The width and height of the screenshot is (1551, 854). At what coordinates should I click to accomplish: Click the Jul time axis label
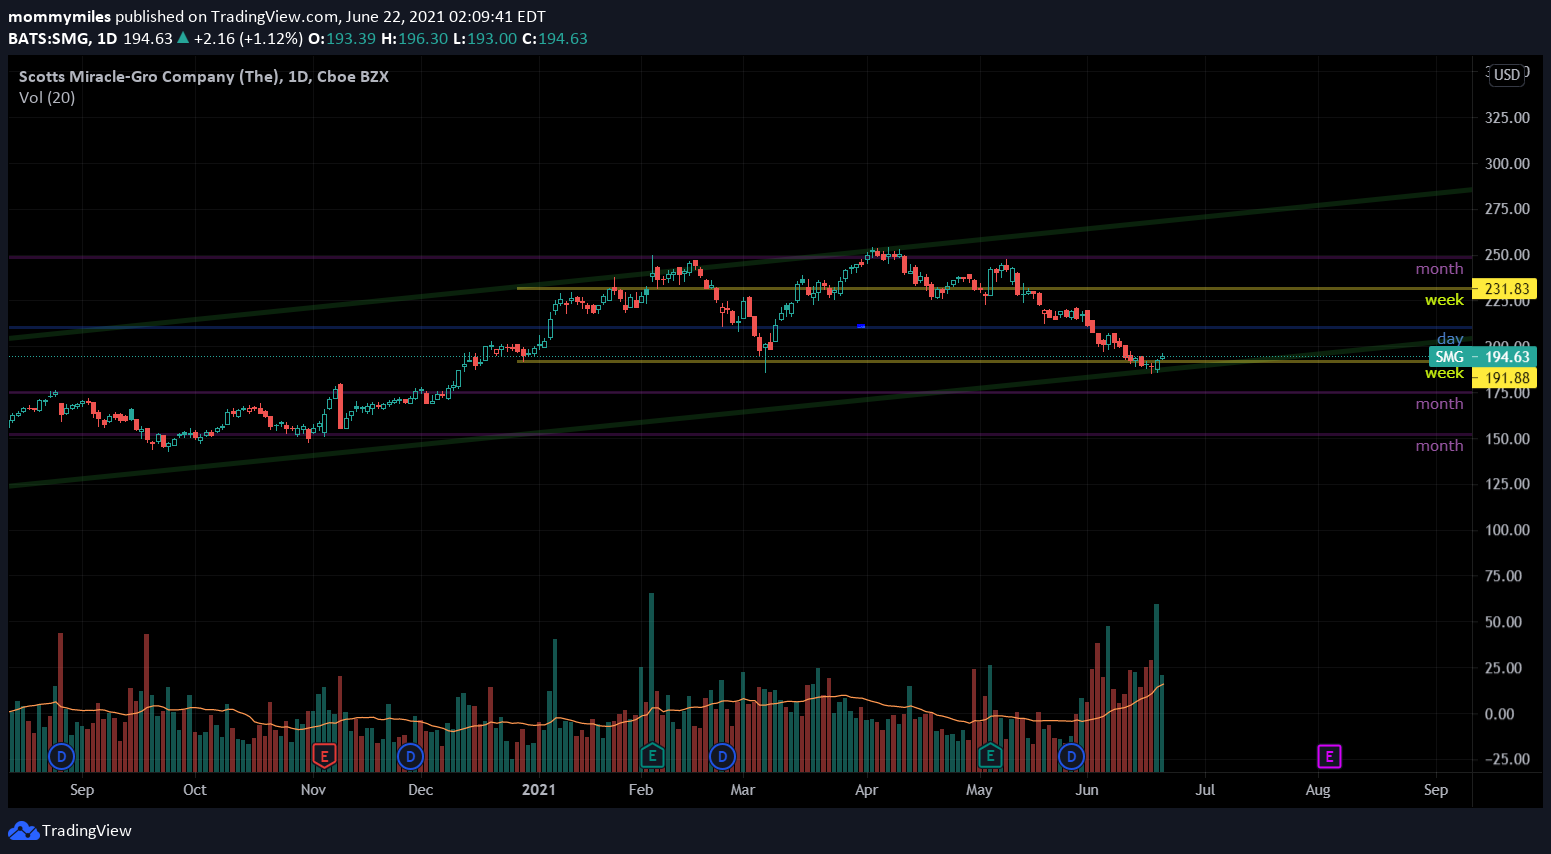click(1205, 789)
